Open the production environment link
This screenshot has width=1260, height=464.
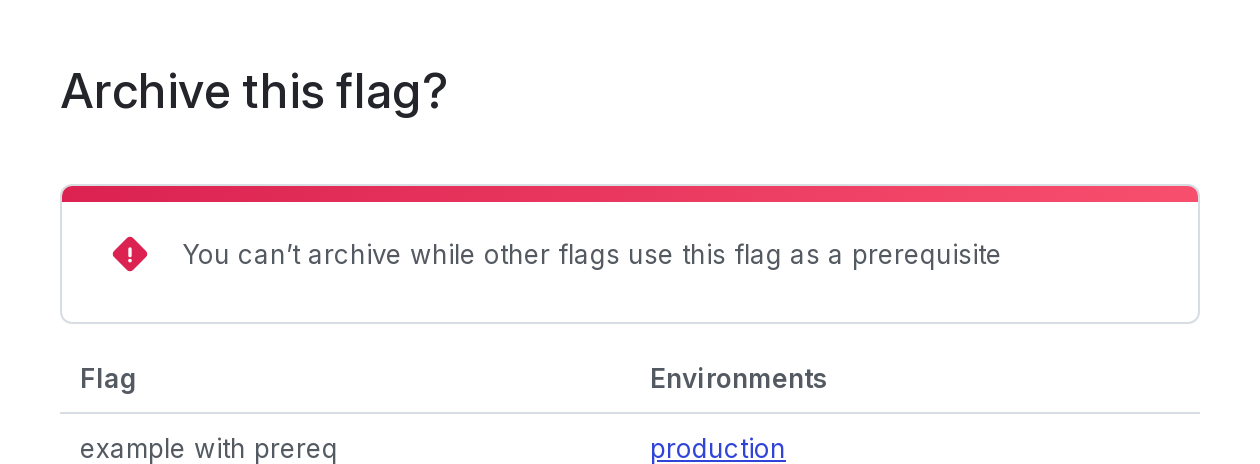click(717, 449)
